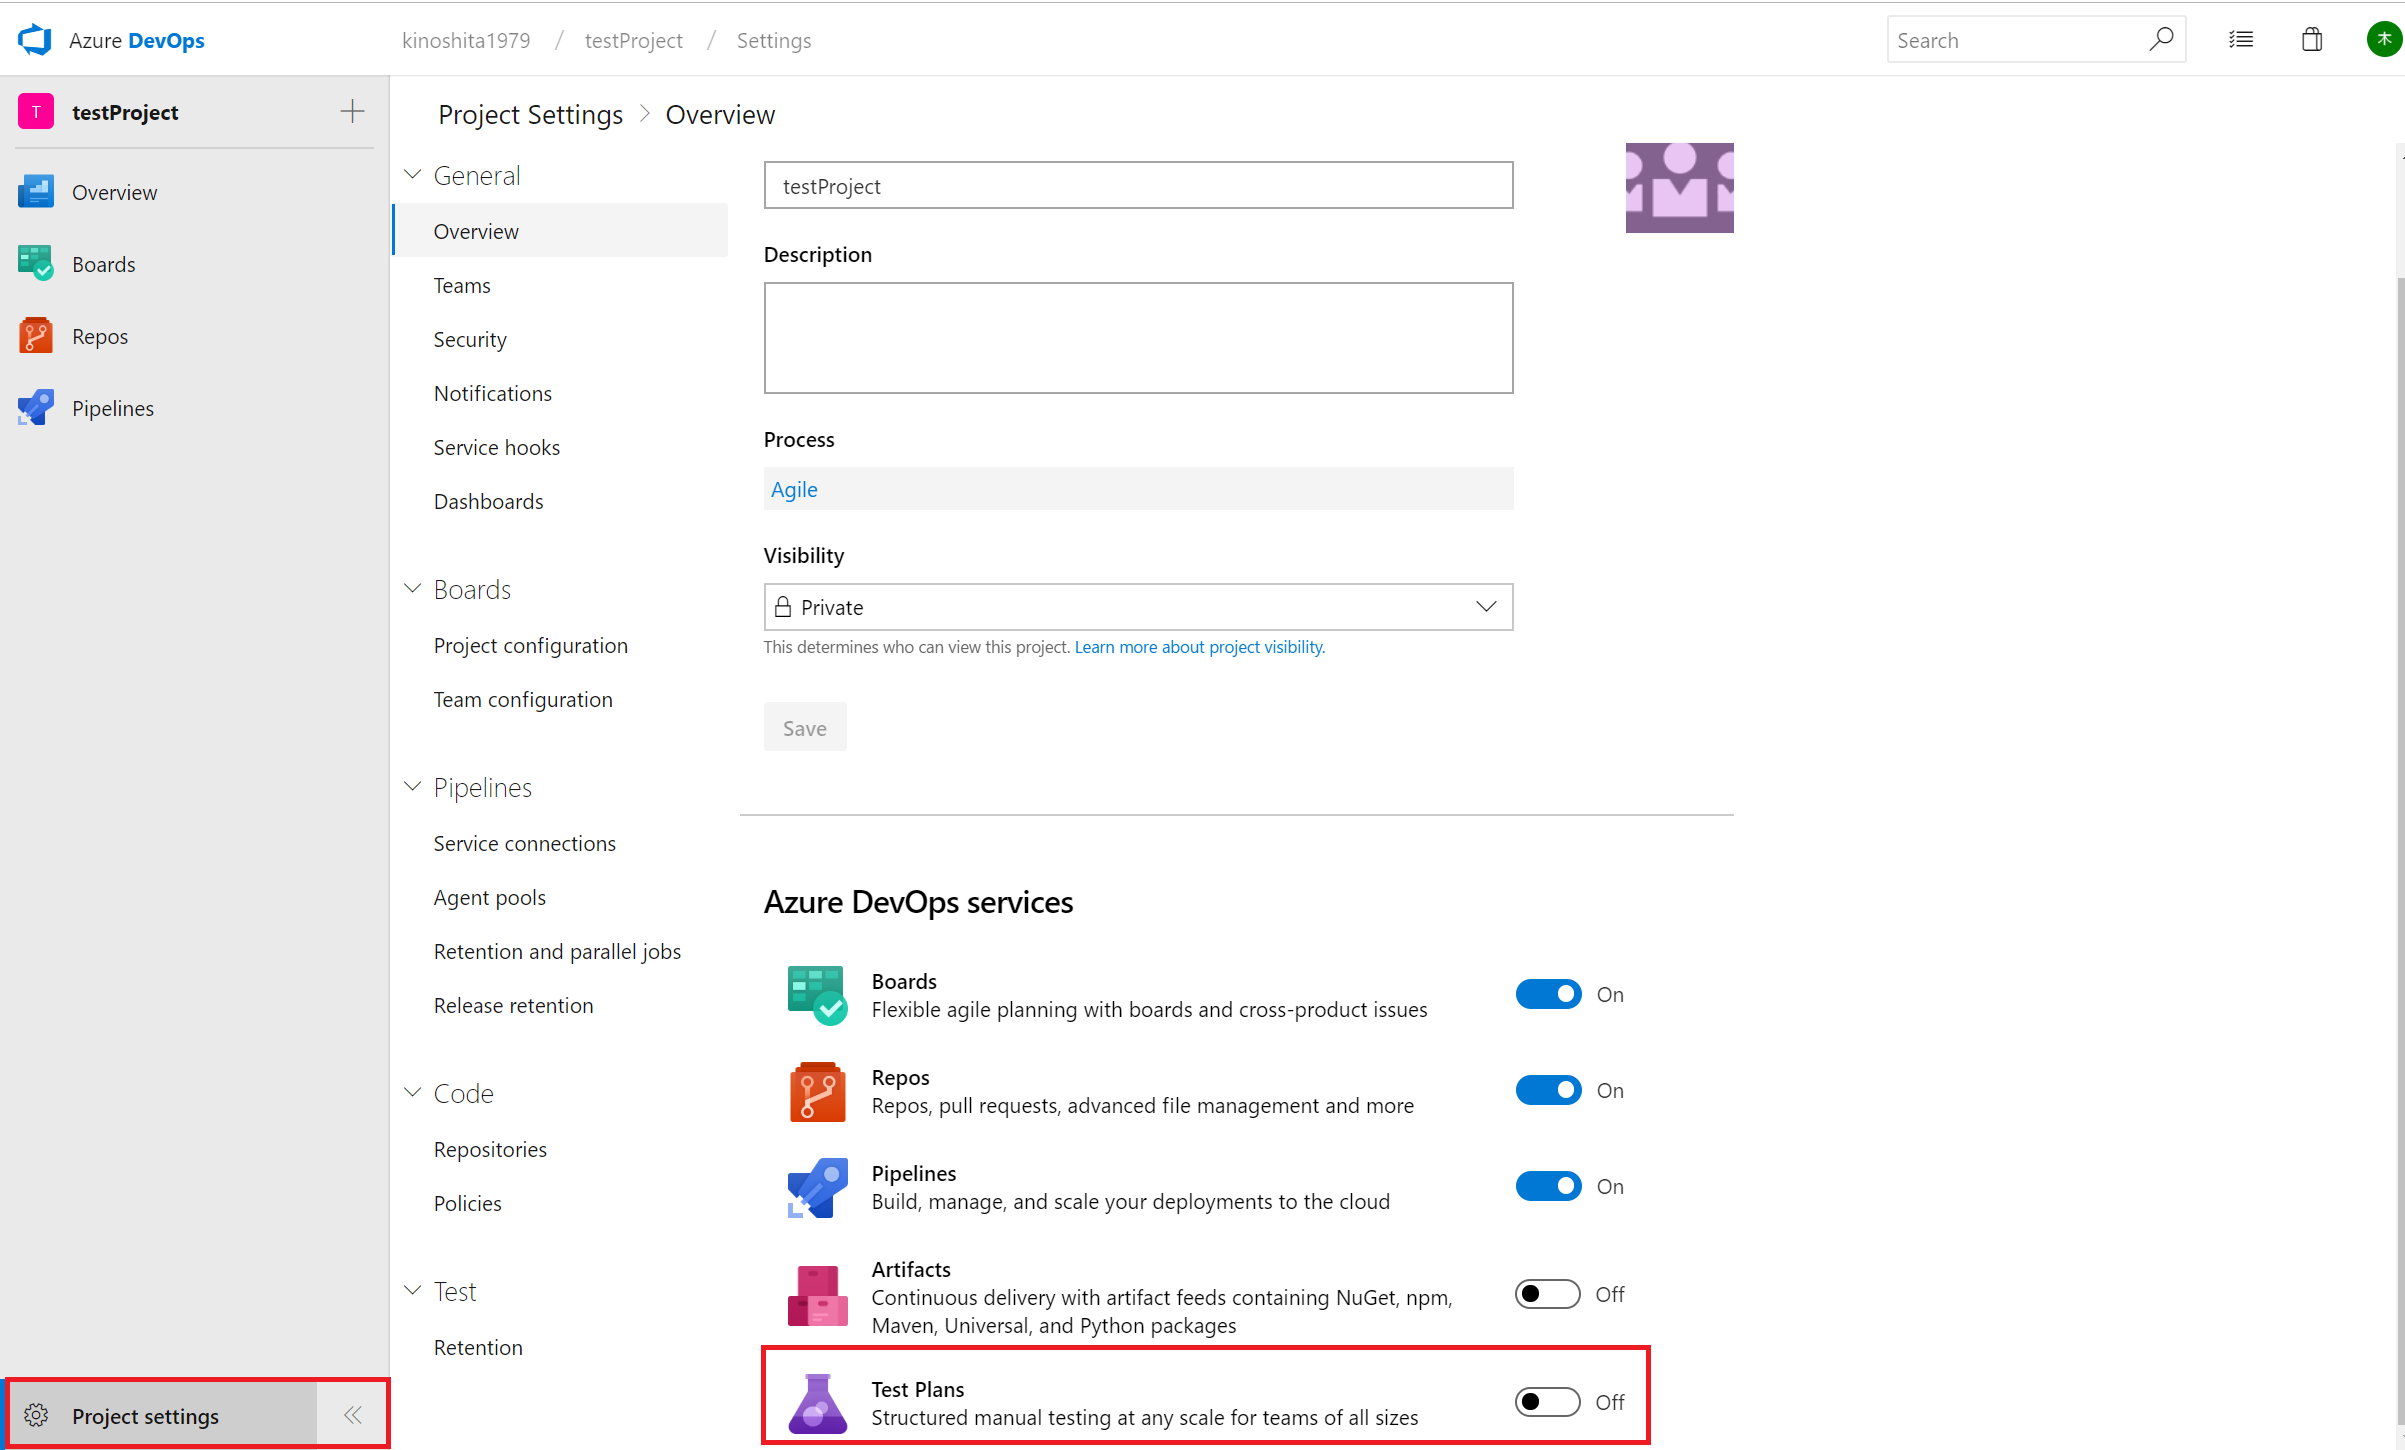Collapse the Test settings section
The width and height of the screenshot is (2405, 1450).
pos(413,1291)
